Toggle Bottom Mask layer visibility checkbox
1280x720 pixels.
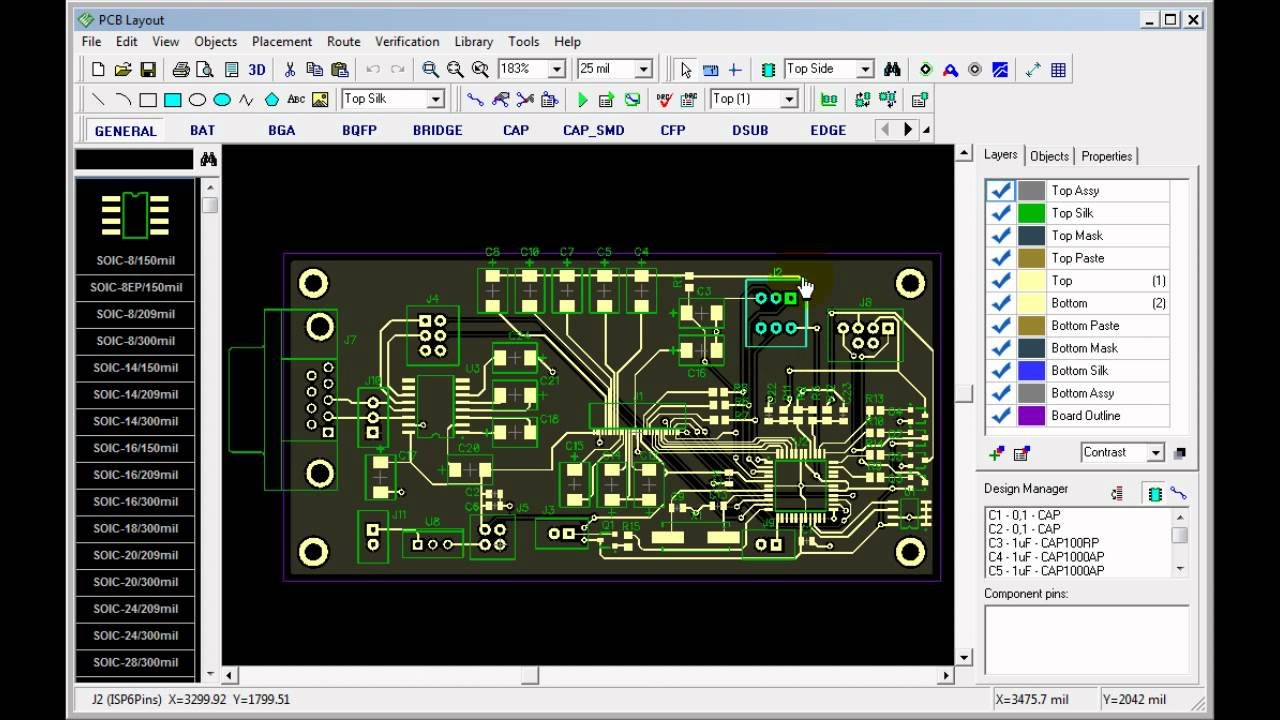pyautogui.click(x=1000, y=348)
